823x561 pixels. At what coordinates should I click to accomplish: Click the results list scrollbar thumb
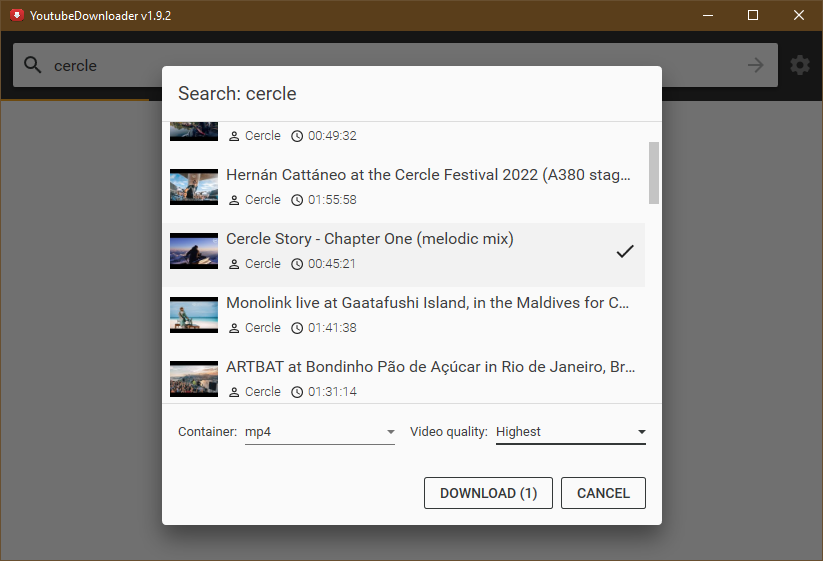653,173
